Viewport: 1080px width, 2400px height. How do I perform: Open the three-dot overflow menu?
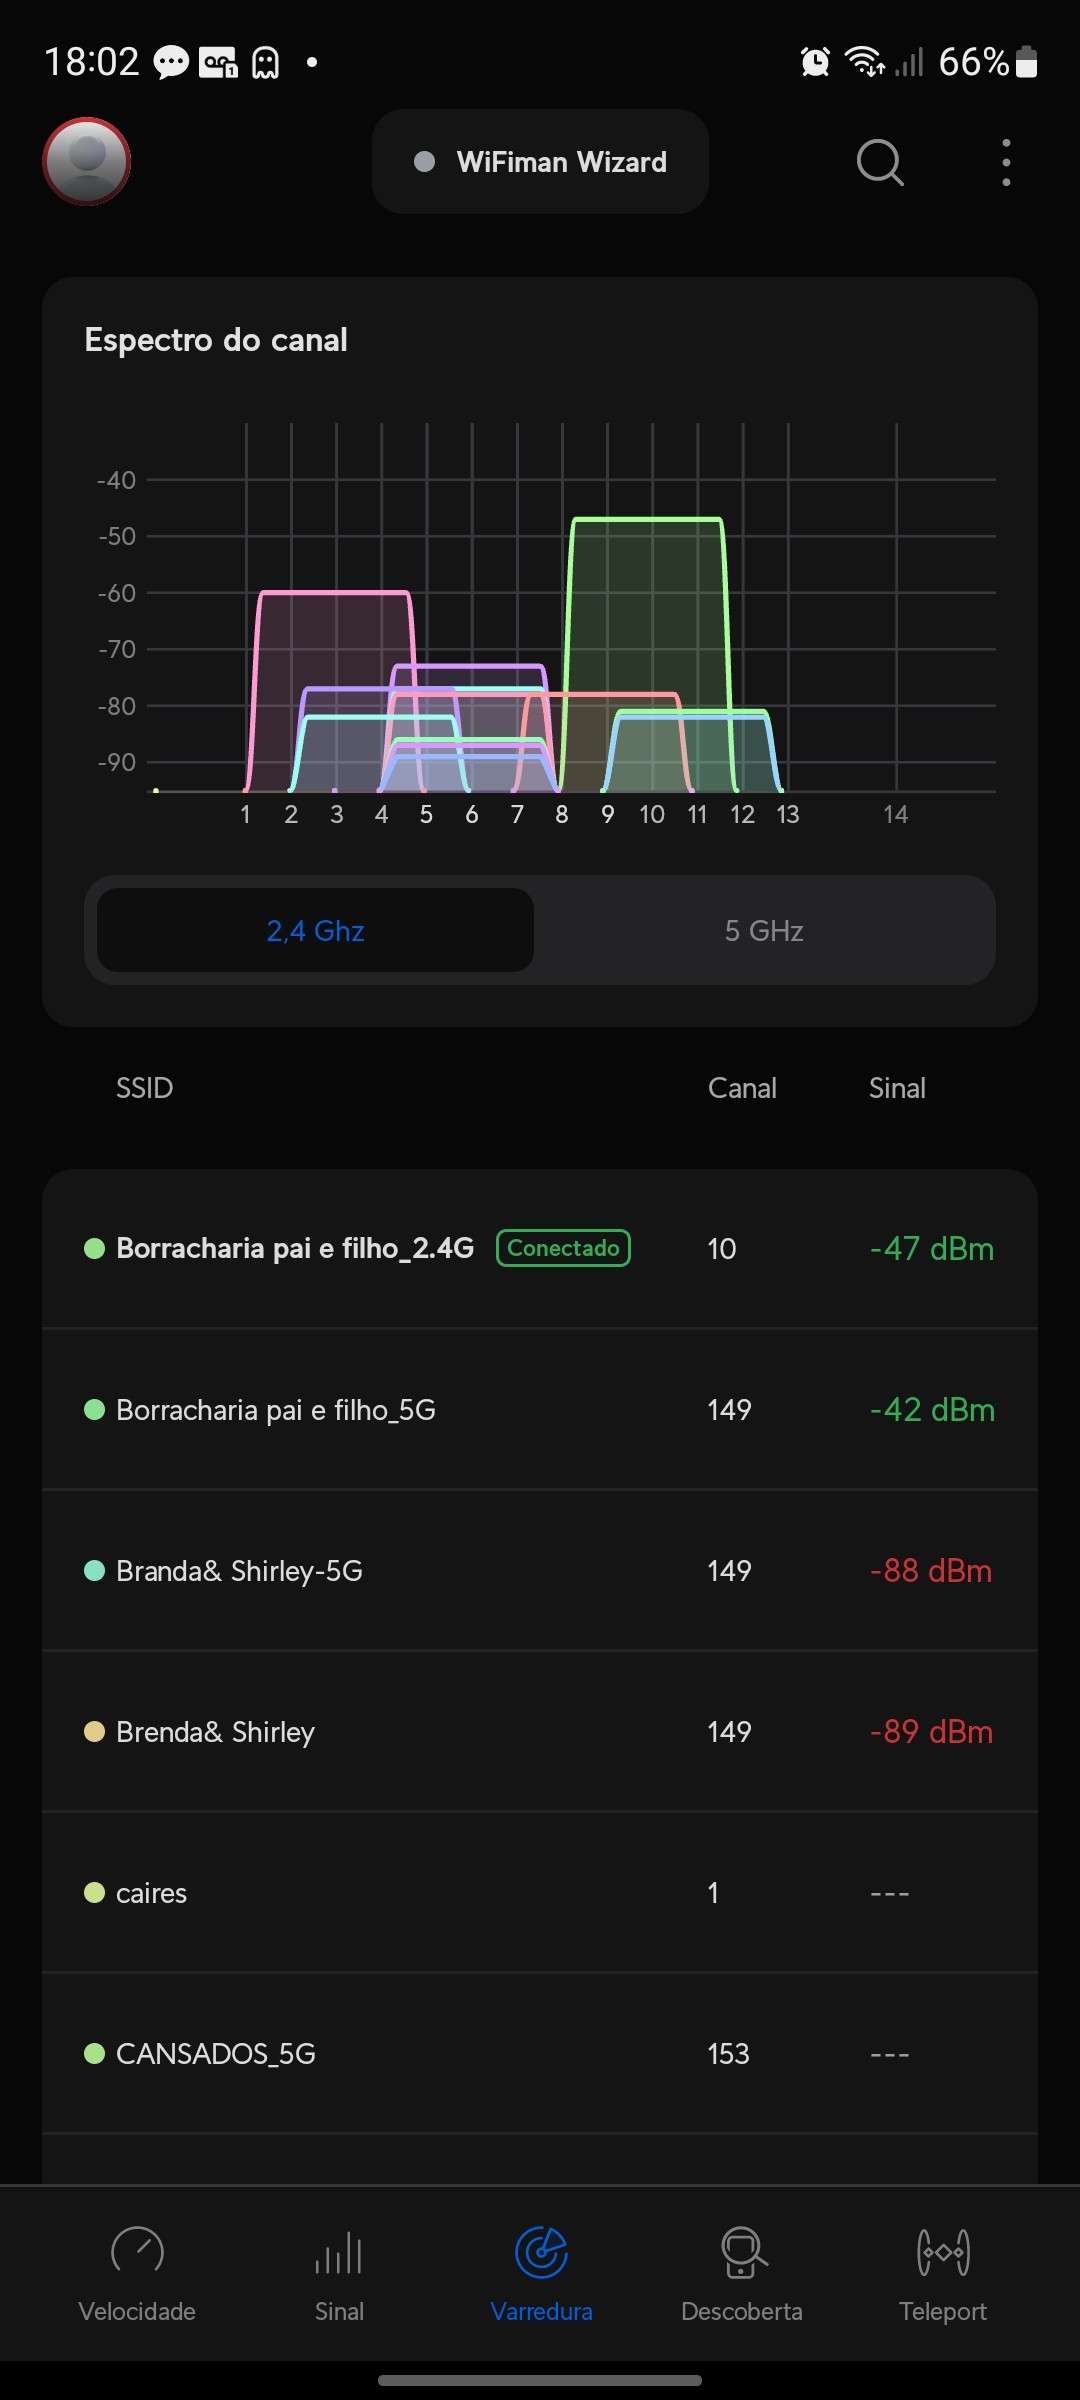(1006, 162)
